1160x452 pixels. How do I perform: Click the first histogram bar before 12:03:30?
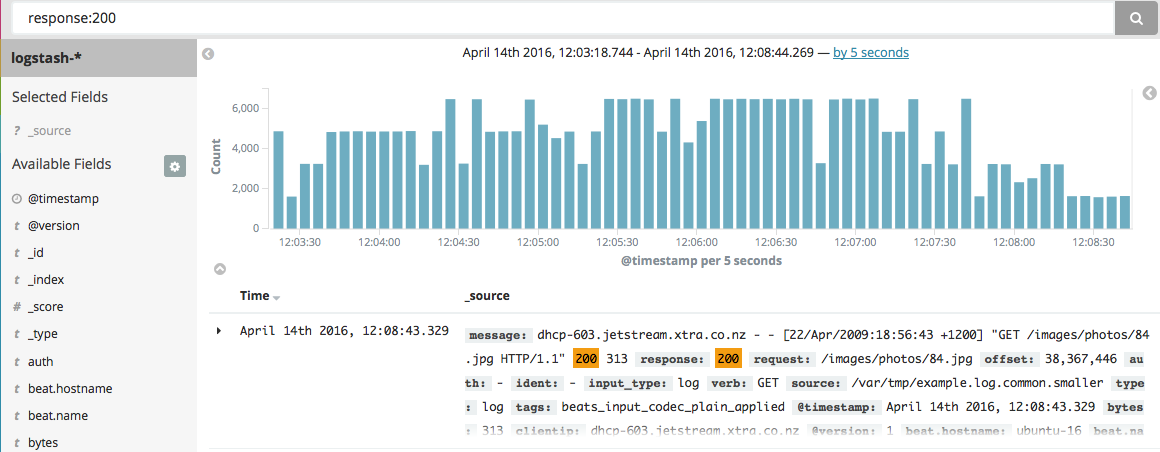278,180
